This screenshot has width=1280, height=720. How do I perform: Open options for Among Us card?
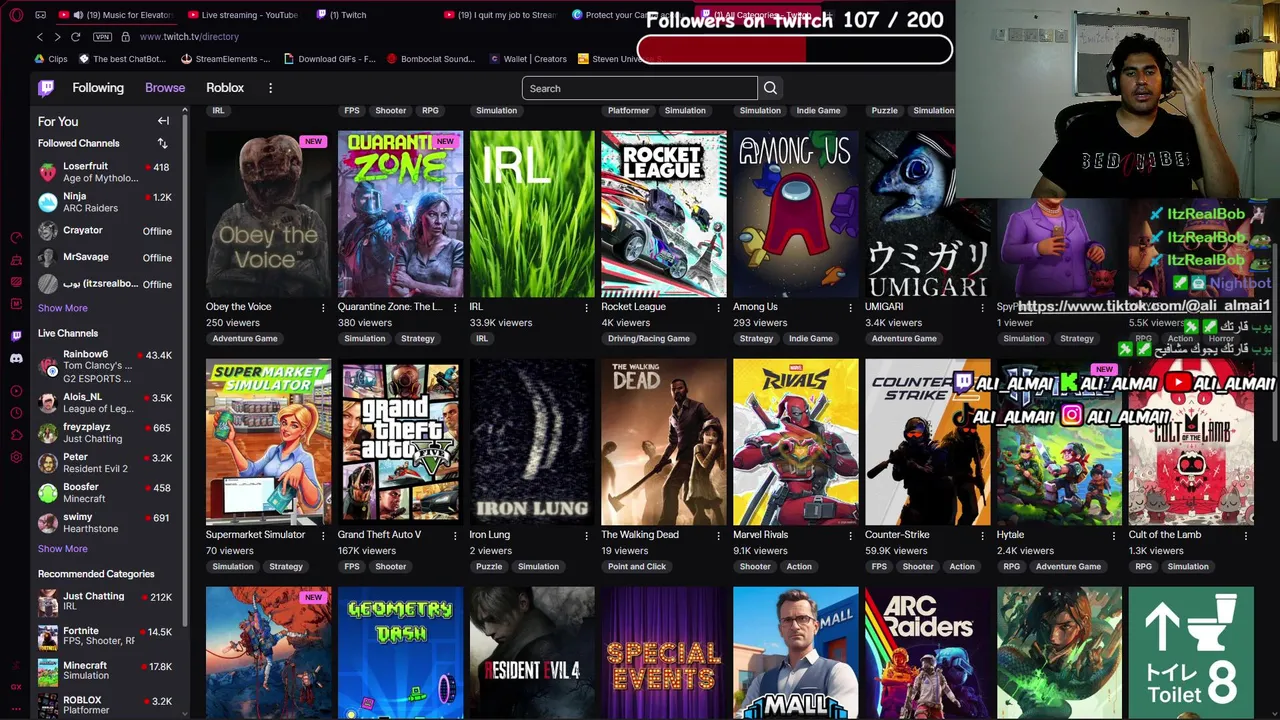[x=850, y=307]
